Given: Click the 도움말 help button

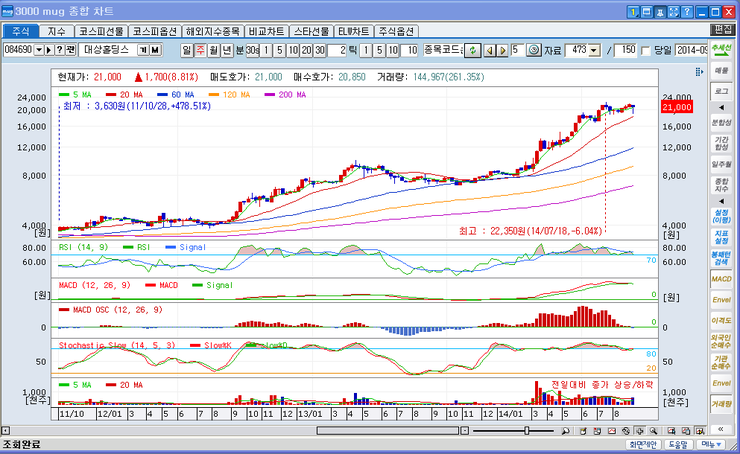Looking at the screenshot, I should [x=678, y=445].
